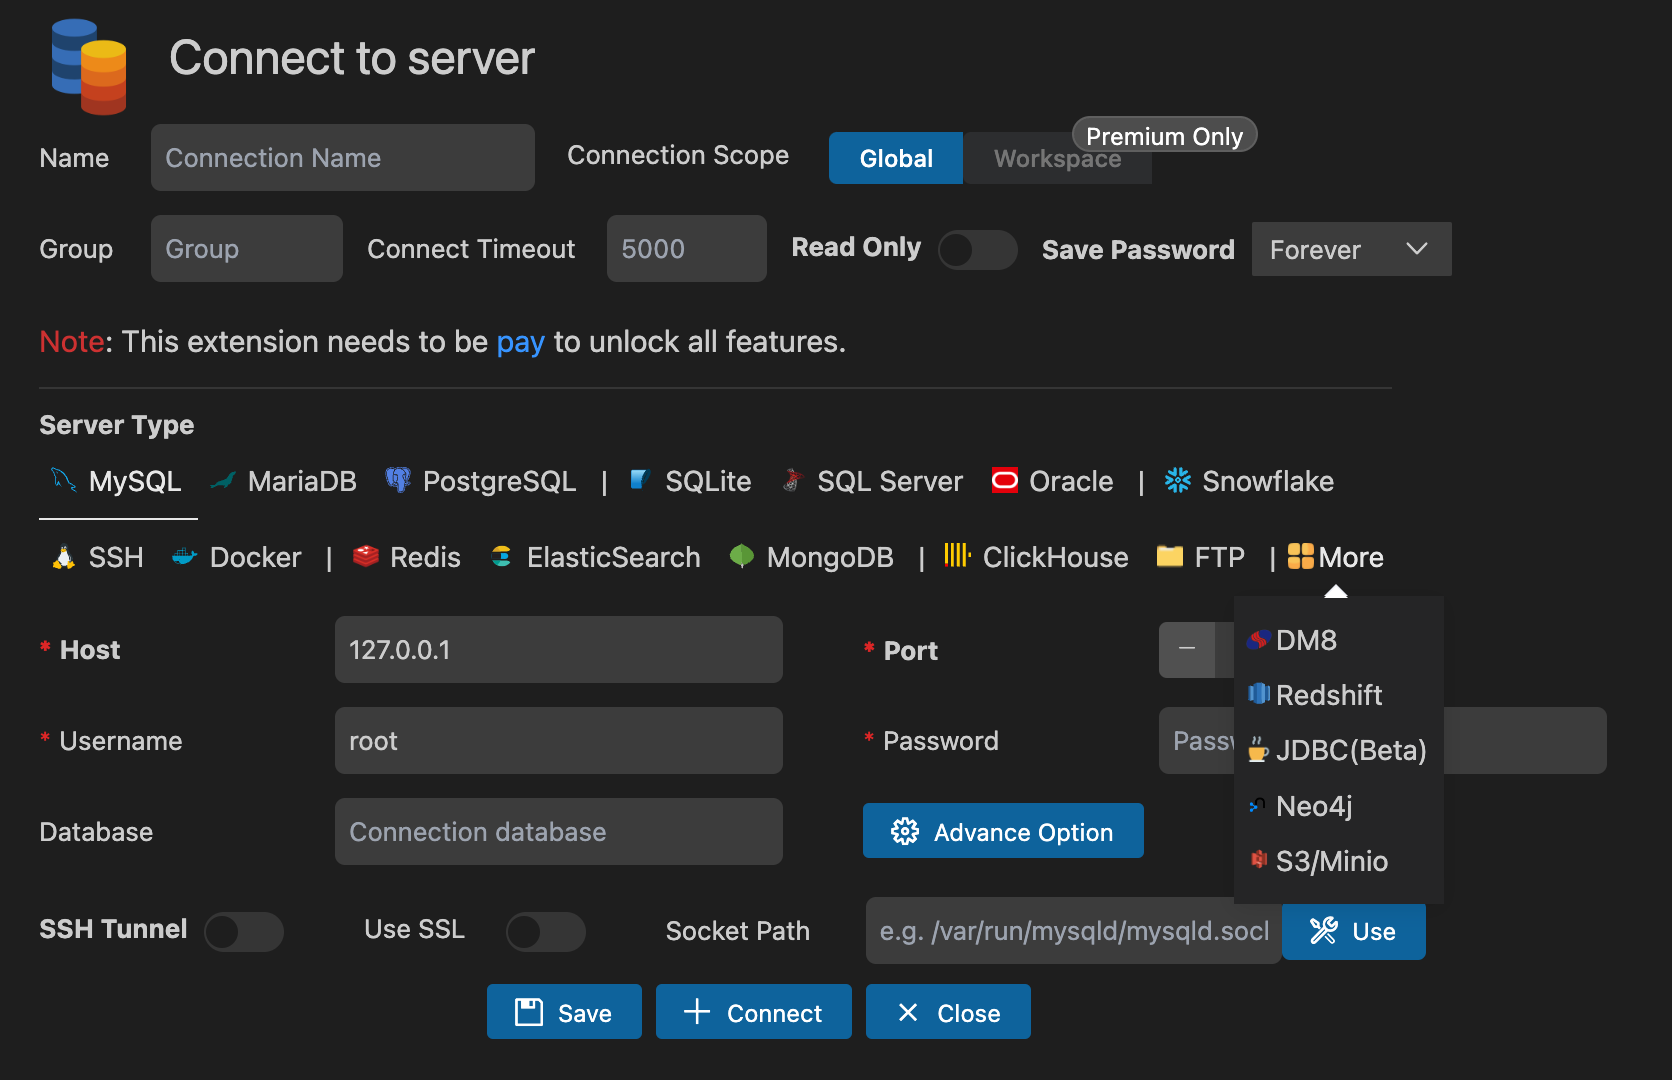Screen dimensions: 1672x1080
Task: Click the Redis cube icon
Action: click(x=366, y=556)
